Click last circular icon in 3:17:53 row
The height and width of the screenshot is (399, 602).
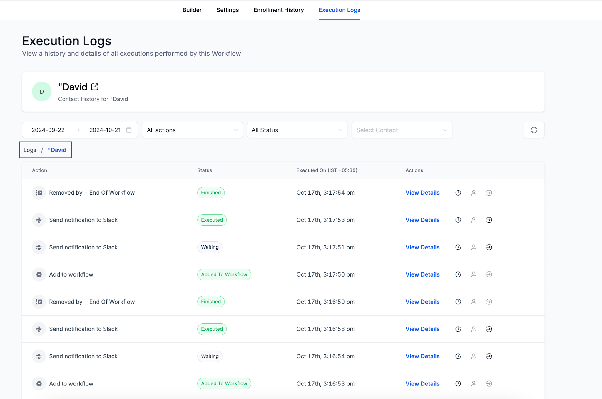click(489, 220)
